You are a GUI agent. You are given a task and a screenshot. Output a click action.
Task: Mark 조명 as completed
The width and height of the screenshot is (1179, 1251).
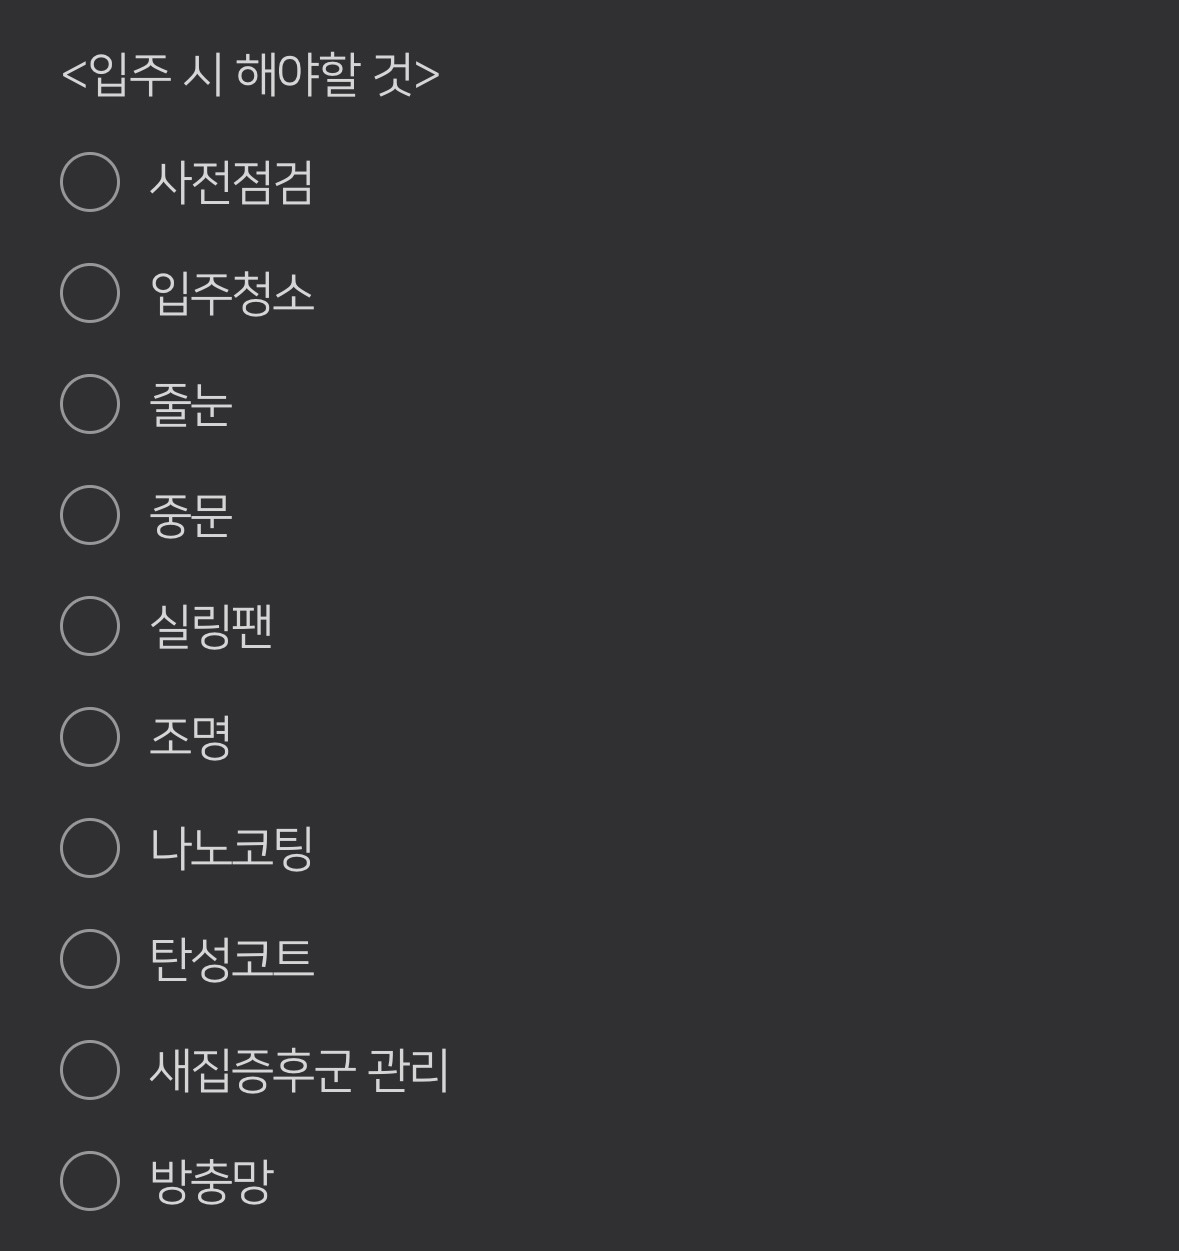pyautogui.click(x=90, y=737)
